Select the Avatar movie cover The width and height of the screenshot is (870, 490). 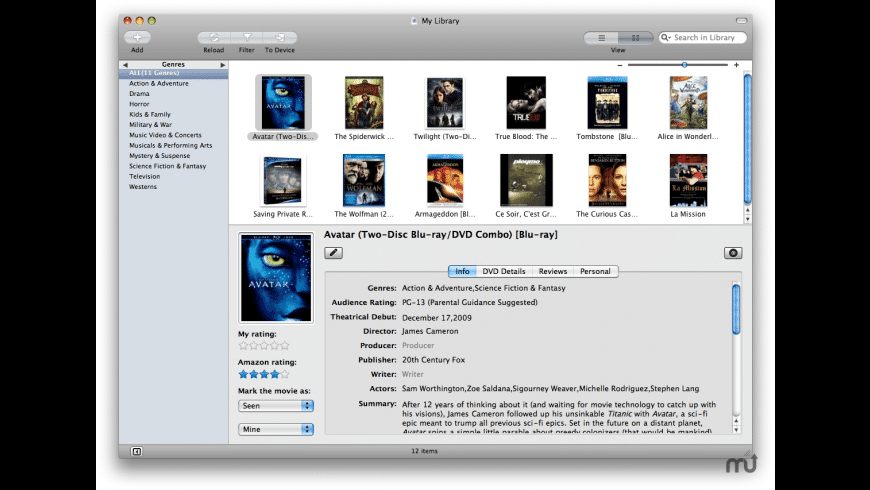click(283, 103)
